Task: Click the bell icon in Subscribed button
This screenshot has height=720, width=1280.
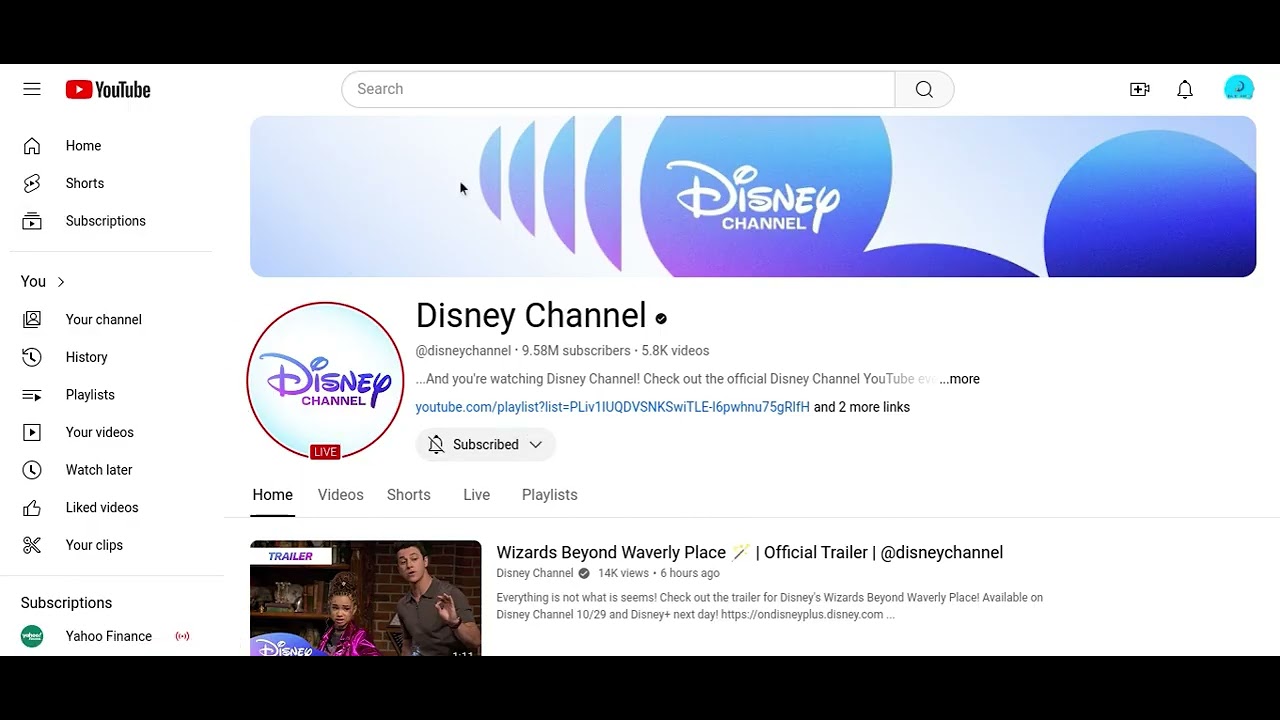Action: 436,444
